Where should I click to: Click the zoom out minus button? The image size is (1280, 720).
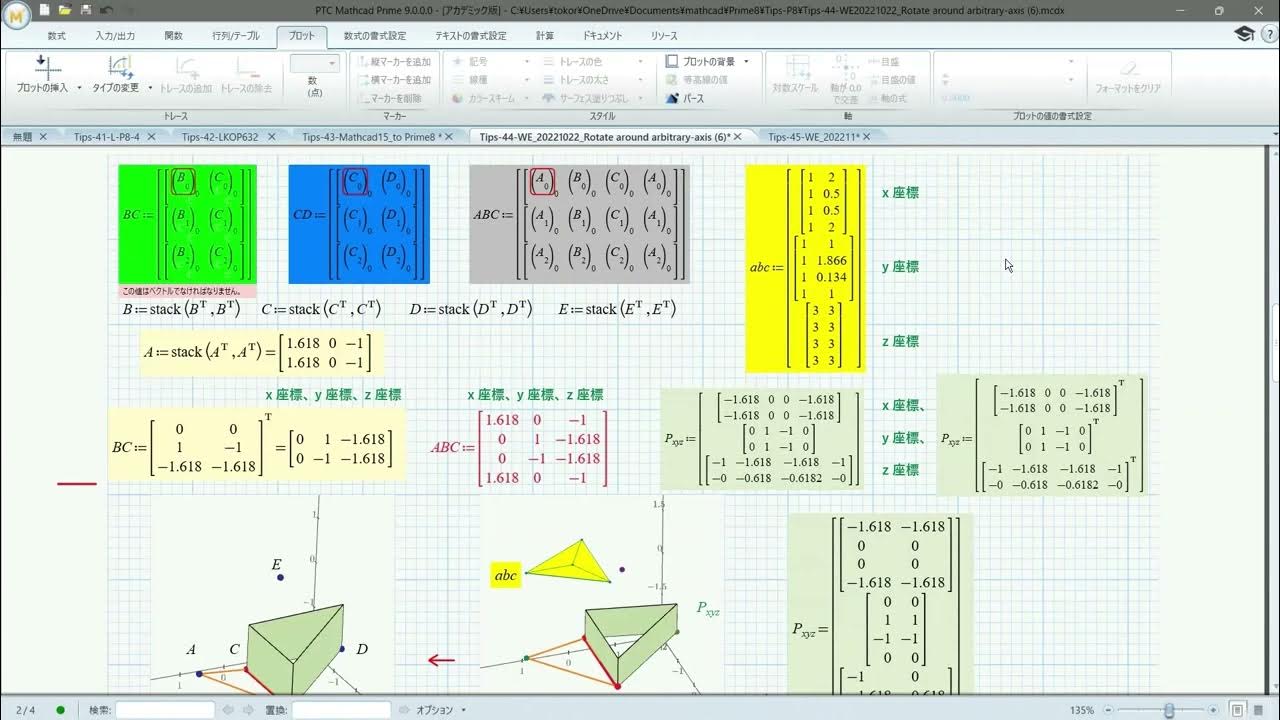1106,710
